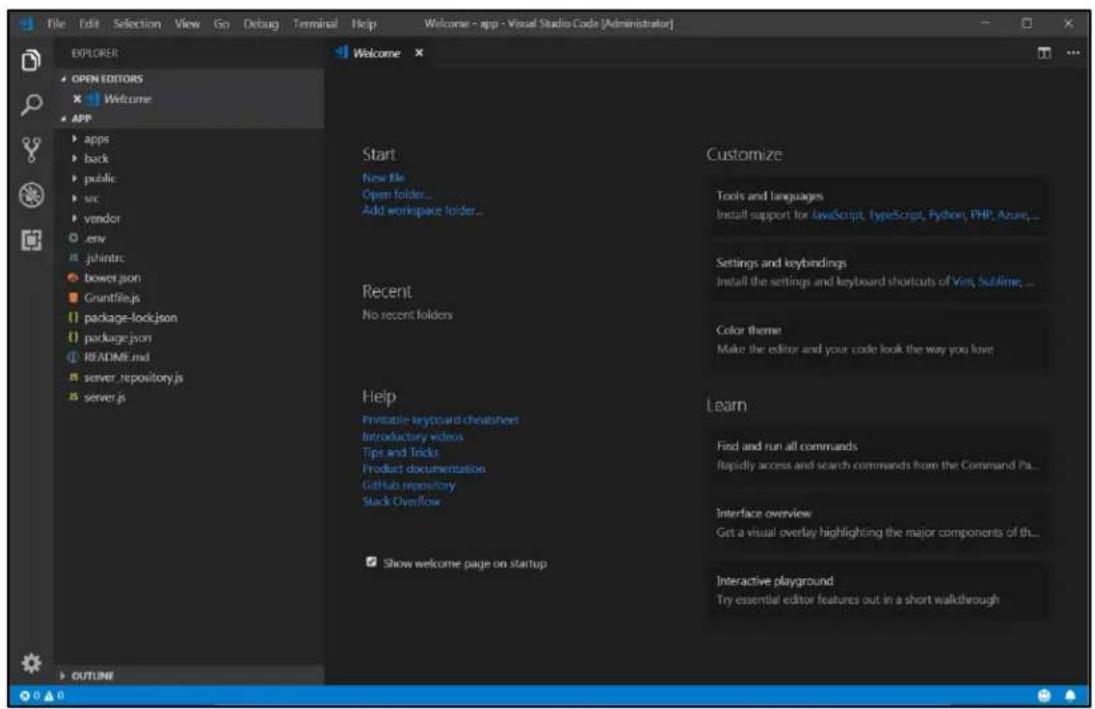Screen dimensions: 1095x709
Task: Open Find and run all commands card
Action: (x=878, y=455)
